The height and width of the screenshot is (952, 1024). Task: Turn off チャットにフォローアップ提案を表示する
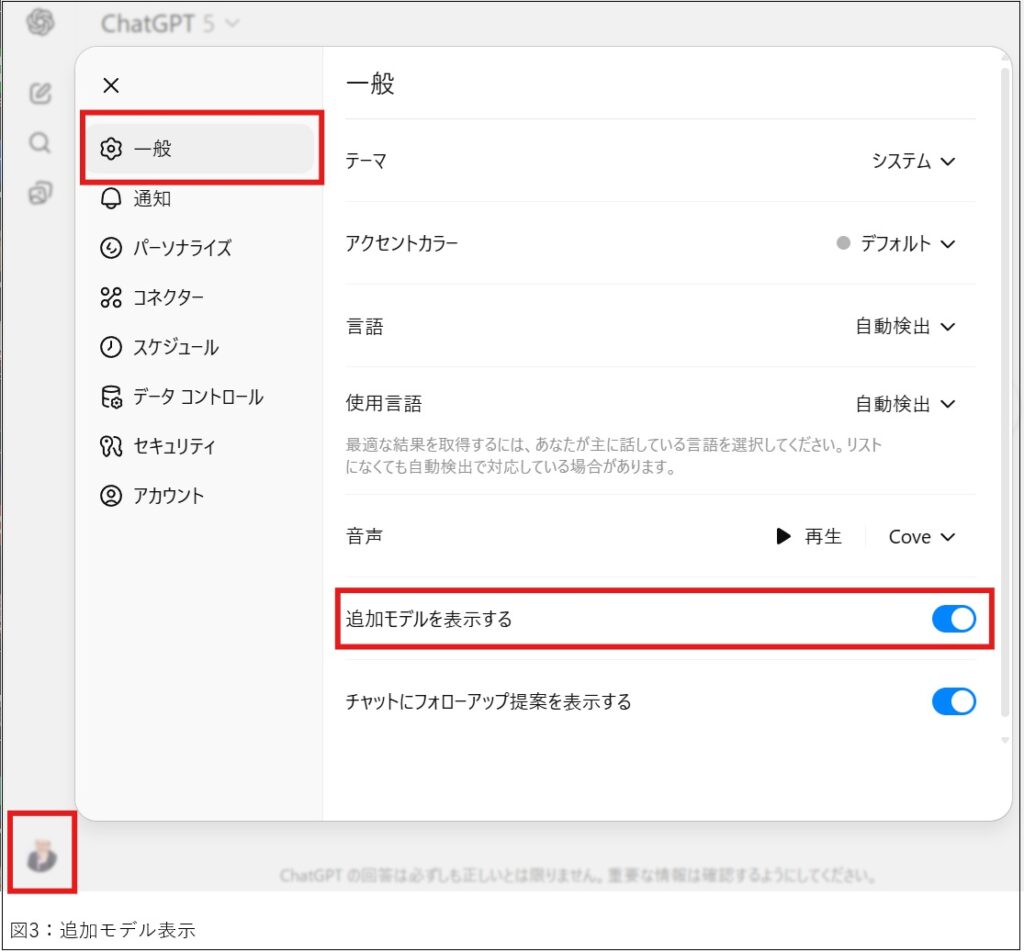954,701
